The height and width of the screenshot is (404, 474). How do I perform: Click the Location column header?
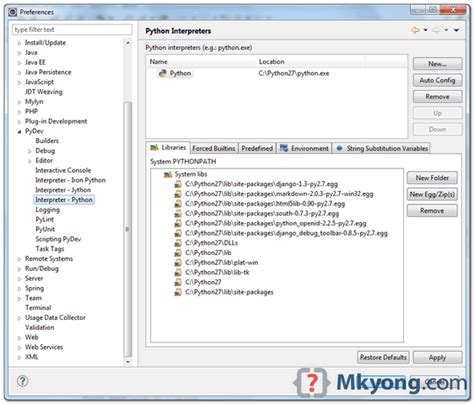310,62
